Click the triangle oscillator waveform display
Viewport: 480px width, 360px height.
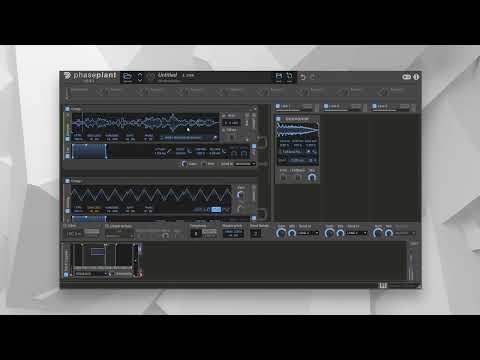pos(151,194)
